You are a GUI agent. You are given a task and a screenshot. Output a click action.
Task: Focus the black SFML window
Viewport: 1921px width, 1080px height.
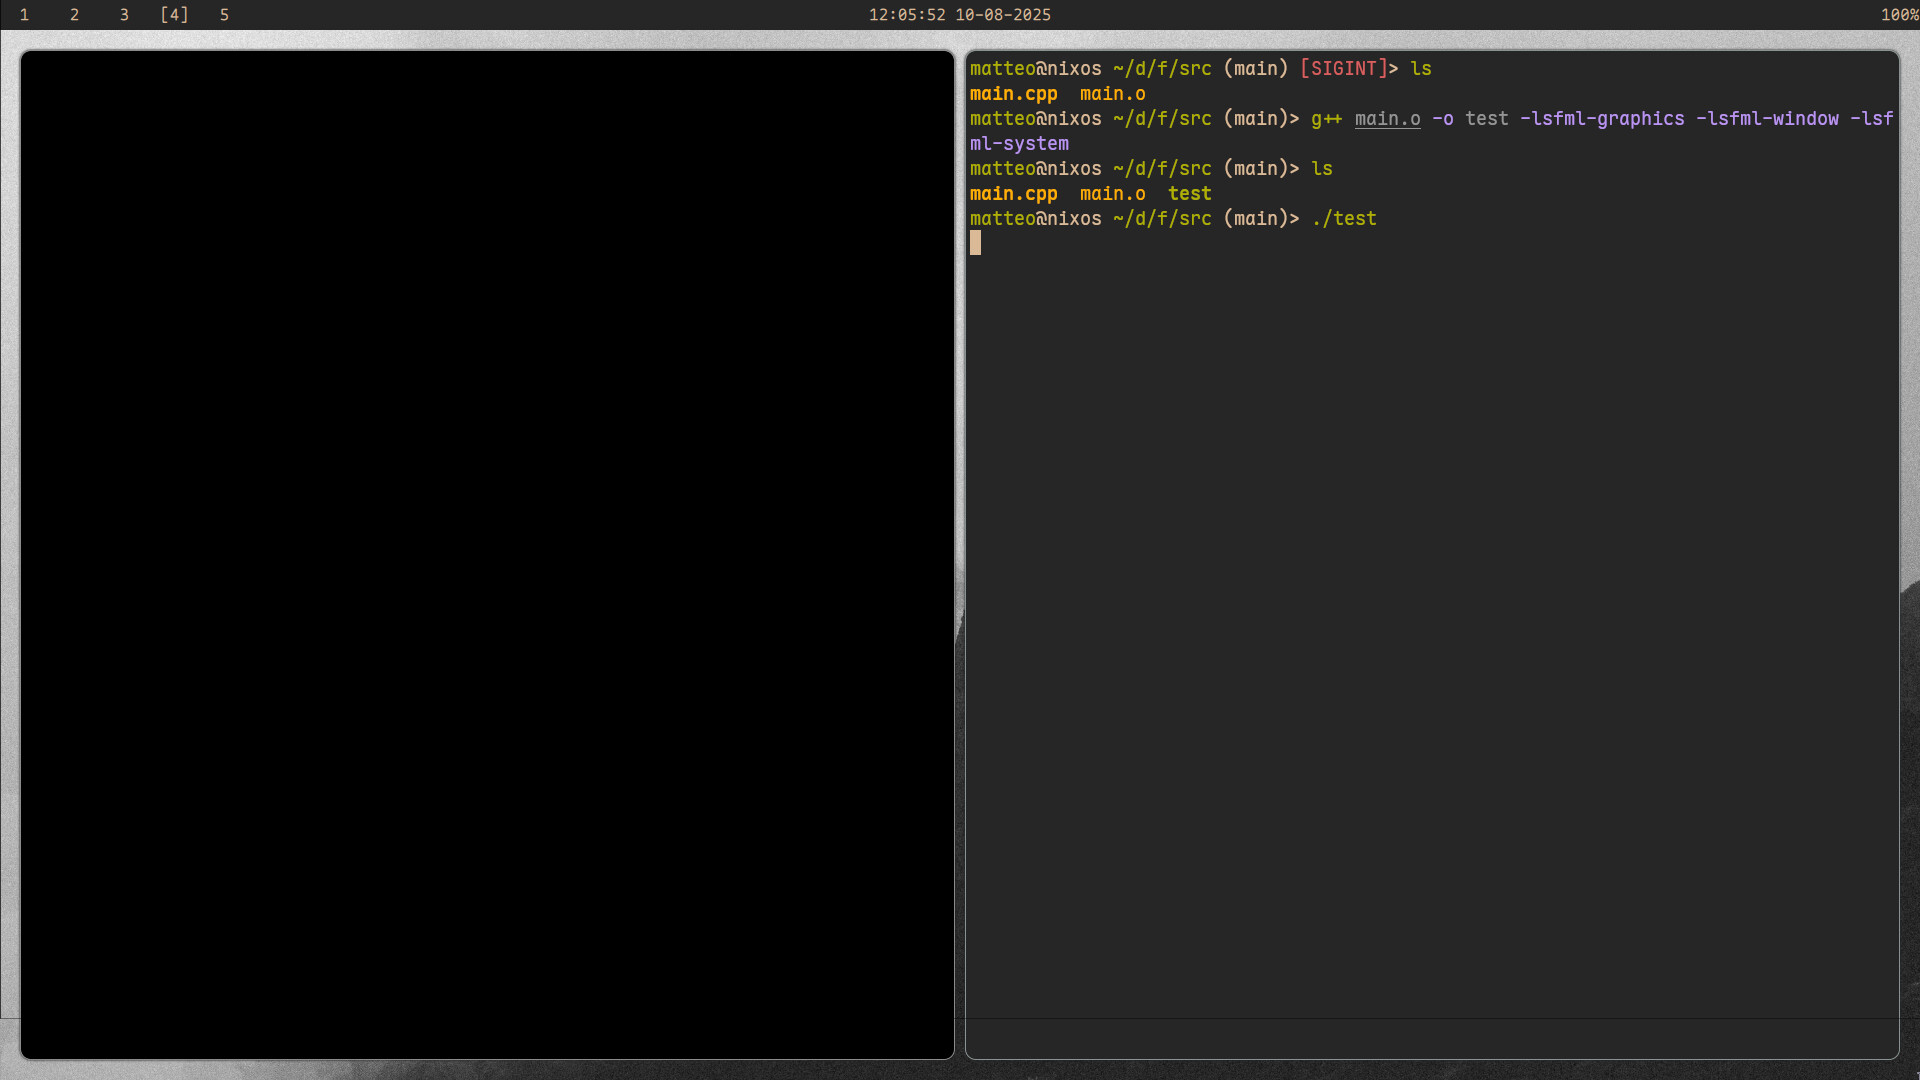[x=487, y=555]
